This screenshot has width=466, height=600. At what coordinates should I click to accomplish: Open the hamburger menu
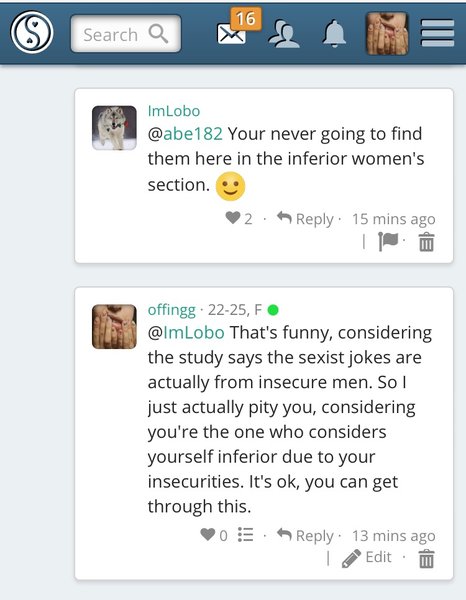(x=437, y=33)
